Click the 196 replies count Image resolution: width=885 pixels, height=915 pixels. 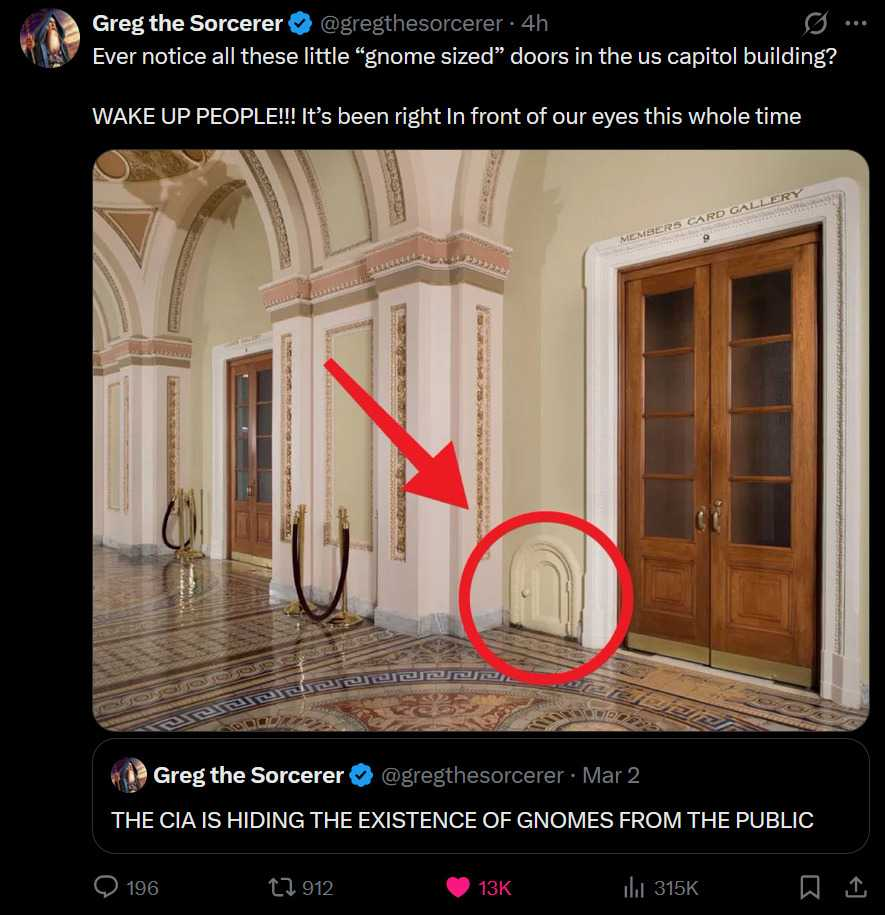pos(142,888)
